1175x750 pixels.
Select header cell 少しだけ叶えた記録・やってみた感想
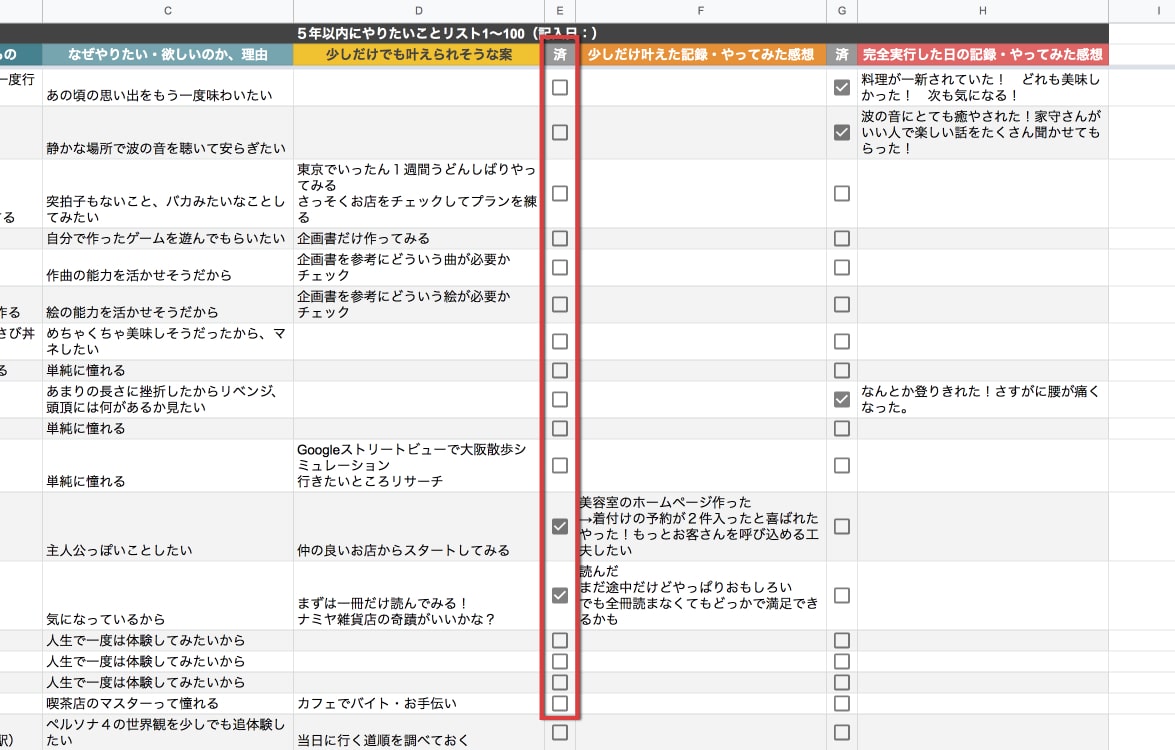point(701,54)
